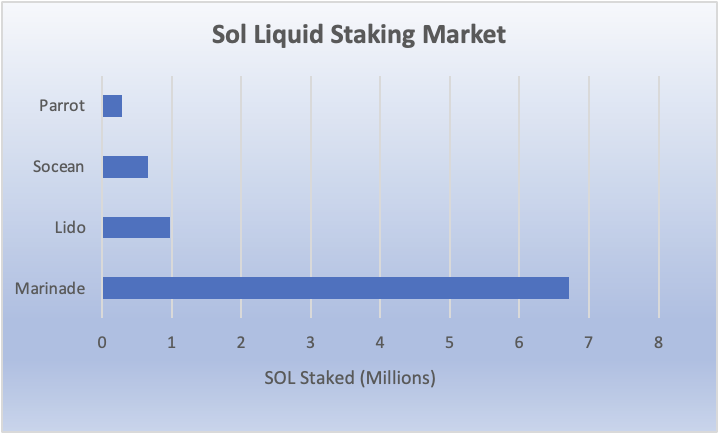Click the axis value '5'
Viewport: 718px width, 434px height.
point(449,342)
